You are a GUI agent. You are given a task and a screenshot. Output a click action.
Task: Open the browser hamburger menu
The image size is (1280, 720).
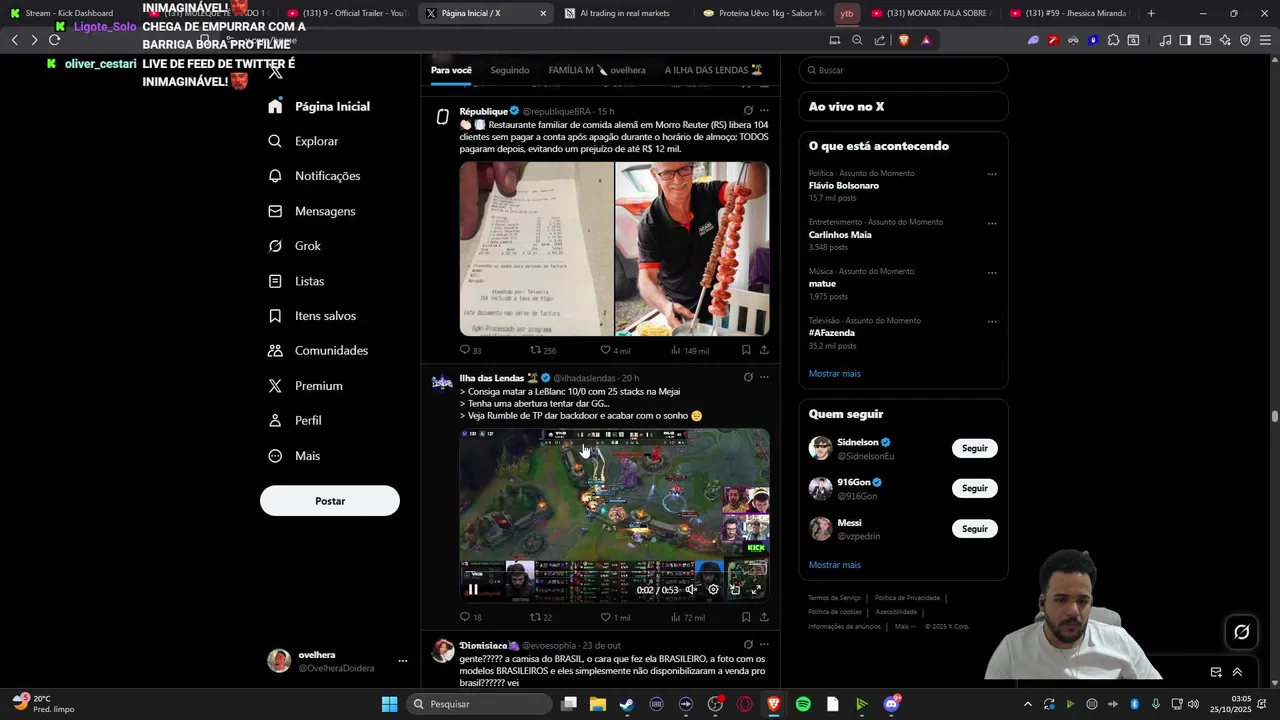[x=1265, y=40]
